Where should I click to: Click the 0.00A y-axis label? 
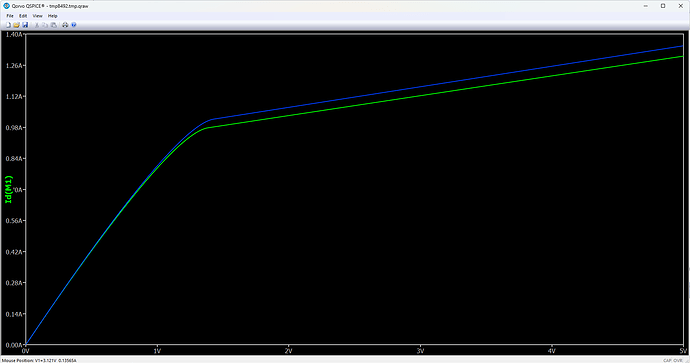pos(14,345)
